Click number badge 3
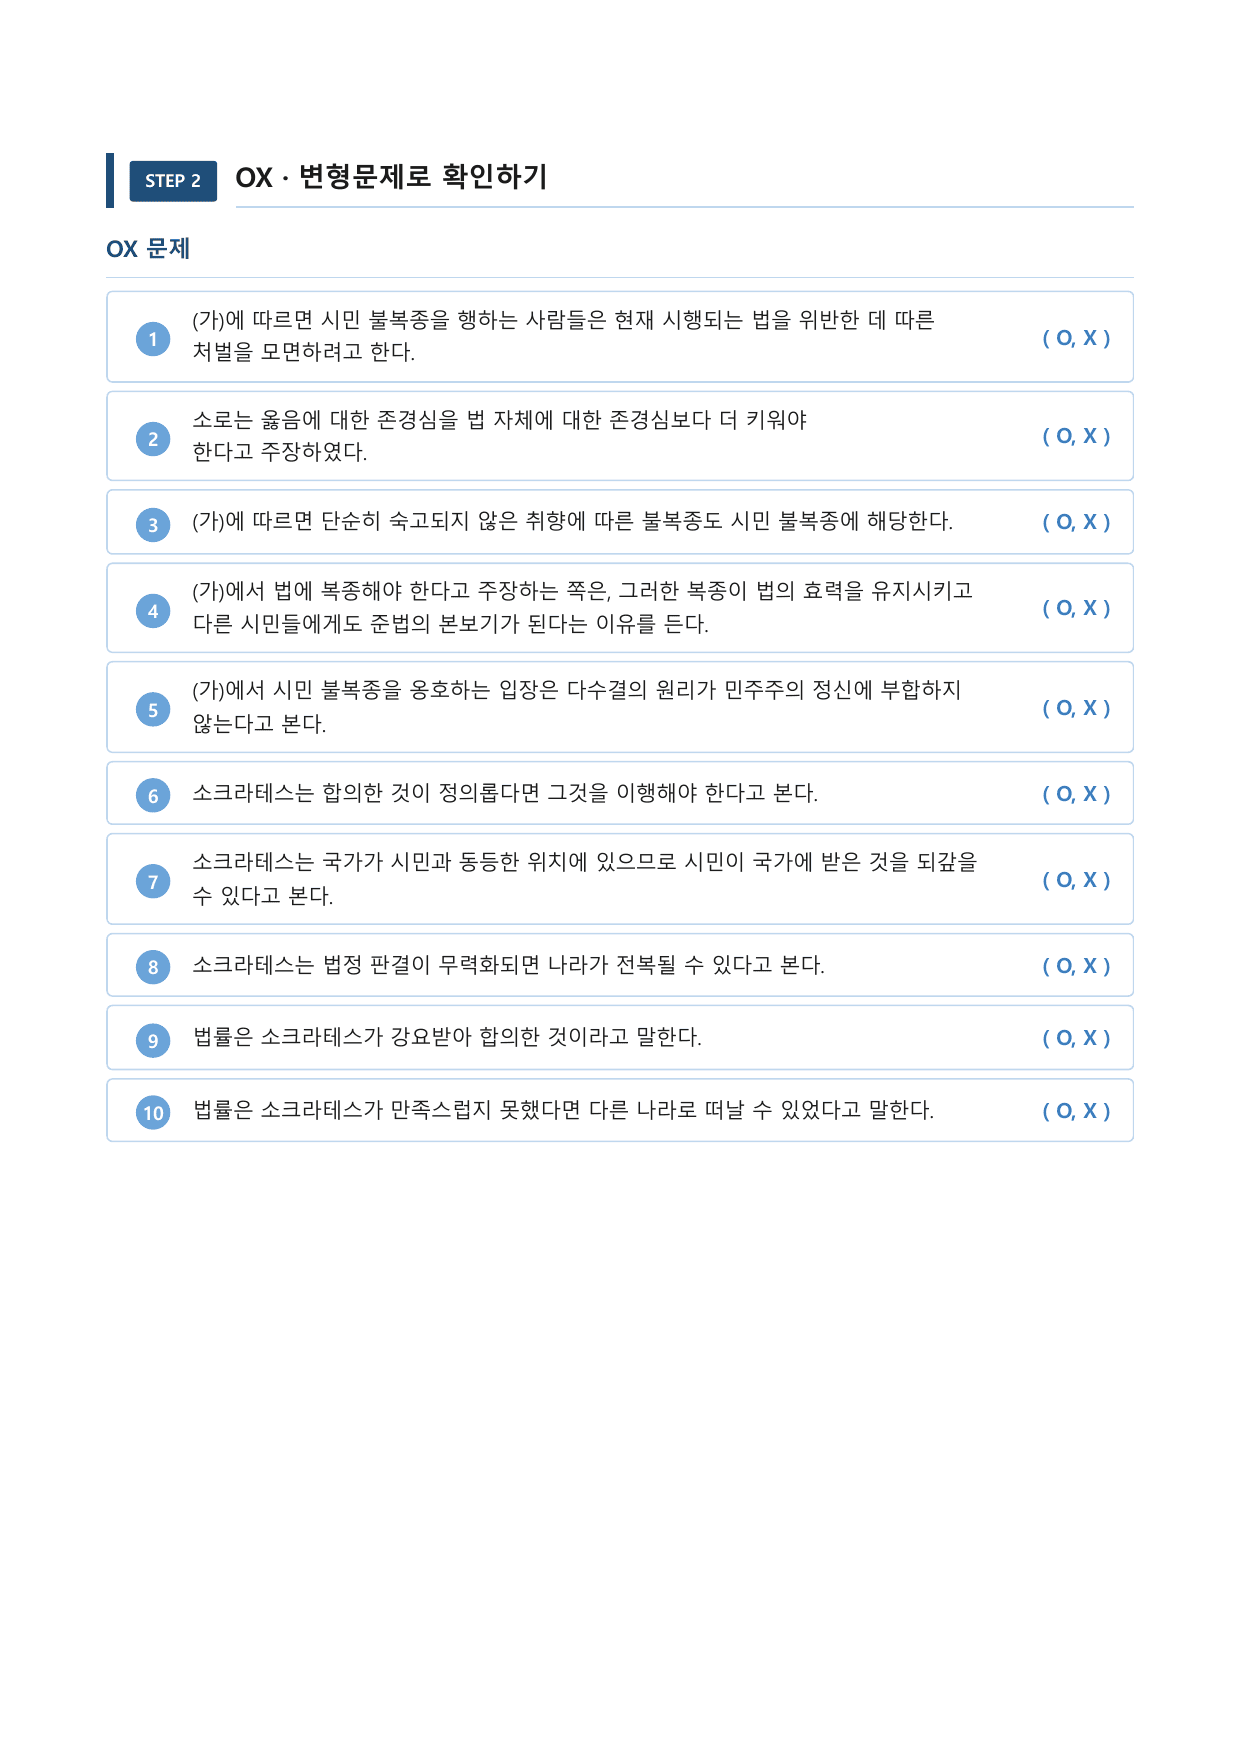Image resolution: width=1240 pixels, height=1754 pixels. tap(153, 525)
